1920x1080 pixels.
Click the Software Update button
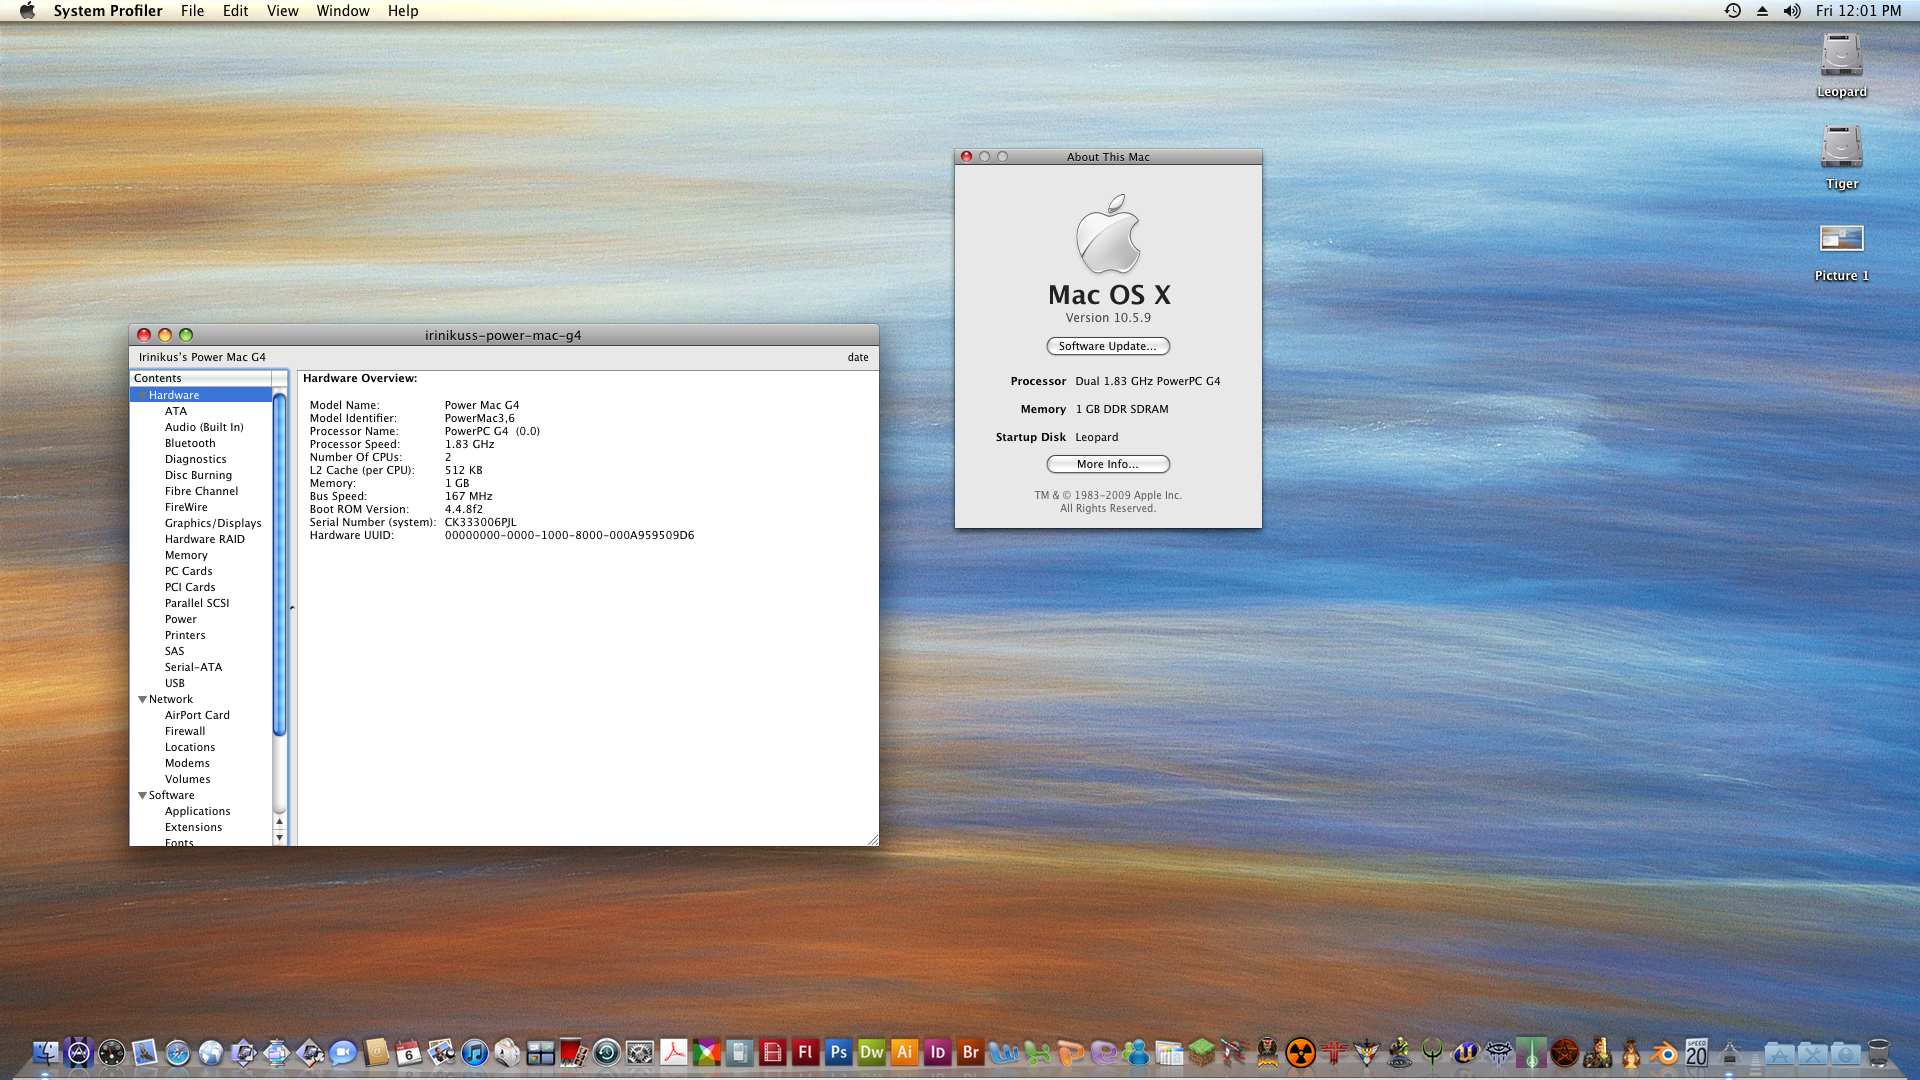[x=1107, y=346]
